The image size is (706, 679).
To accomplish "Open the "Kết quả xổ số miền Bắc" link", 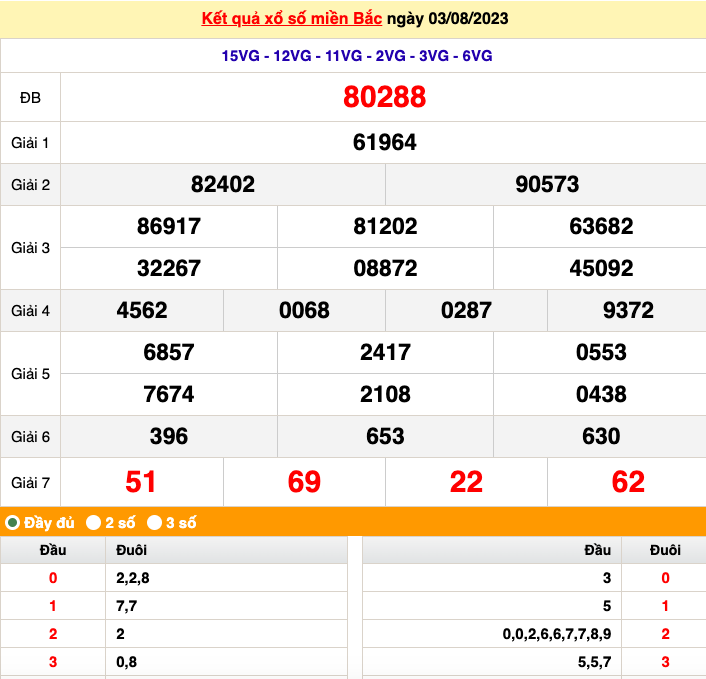I will (291, 20).
